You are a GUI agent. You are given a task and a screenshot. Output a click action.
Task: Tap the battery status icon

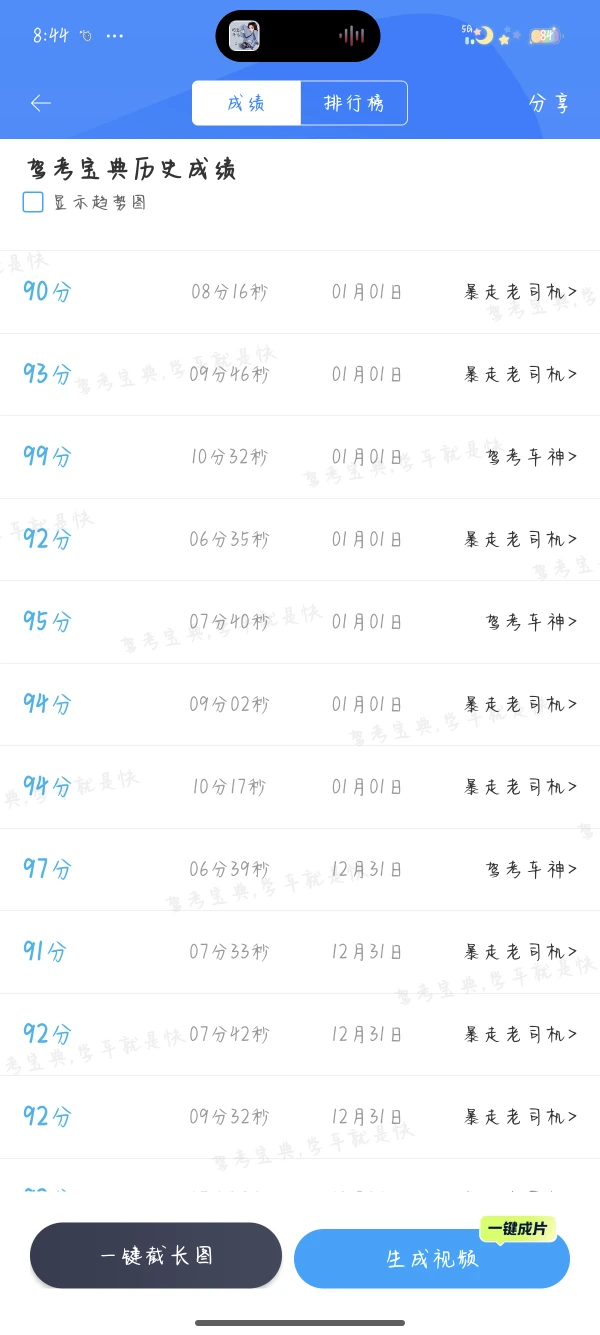pos(544,36)
